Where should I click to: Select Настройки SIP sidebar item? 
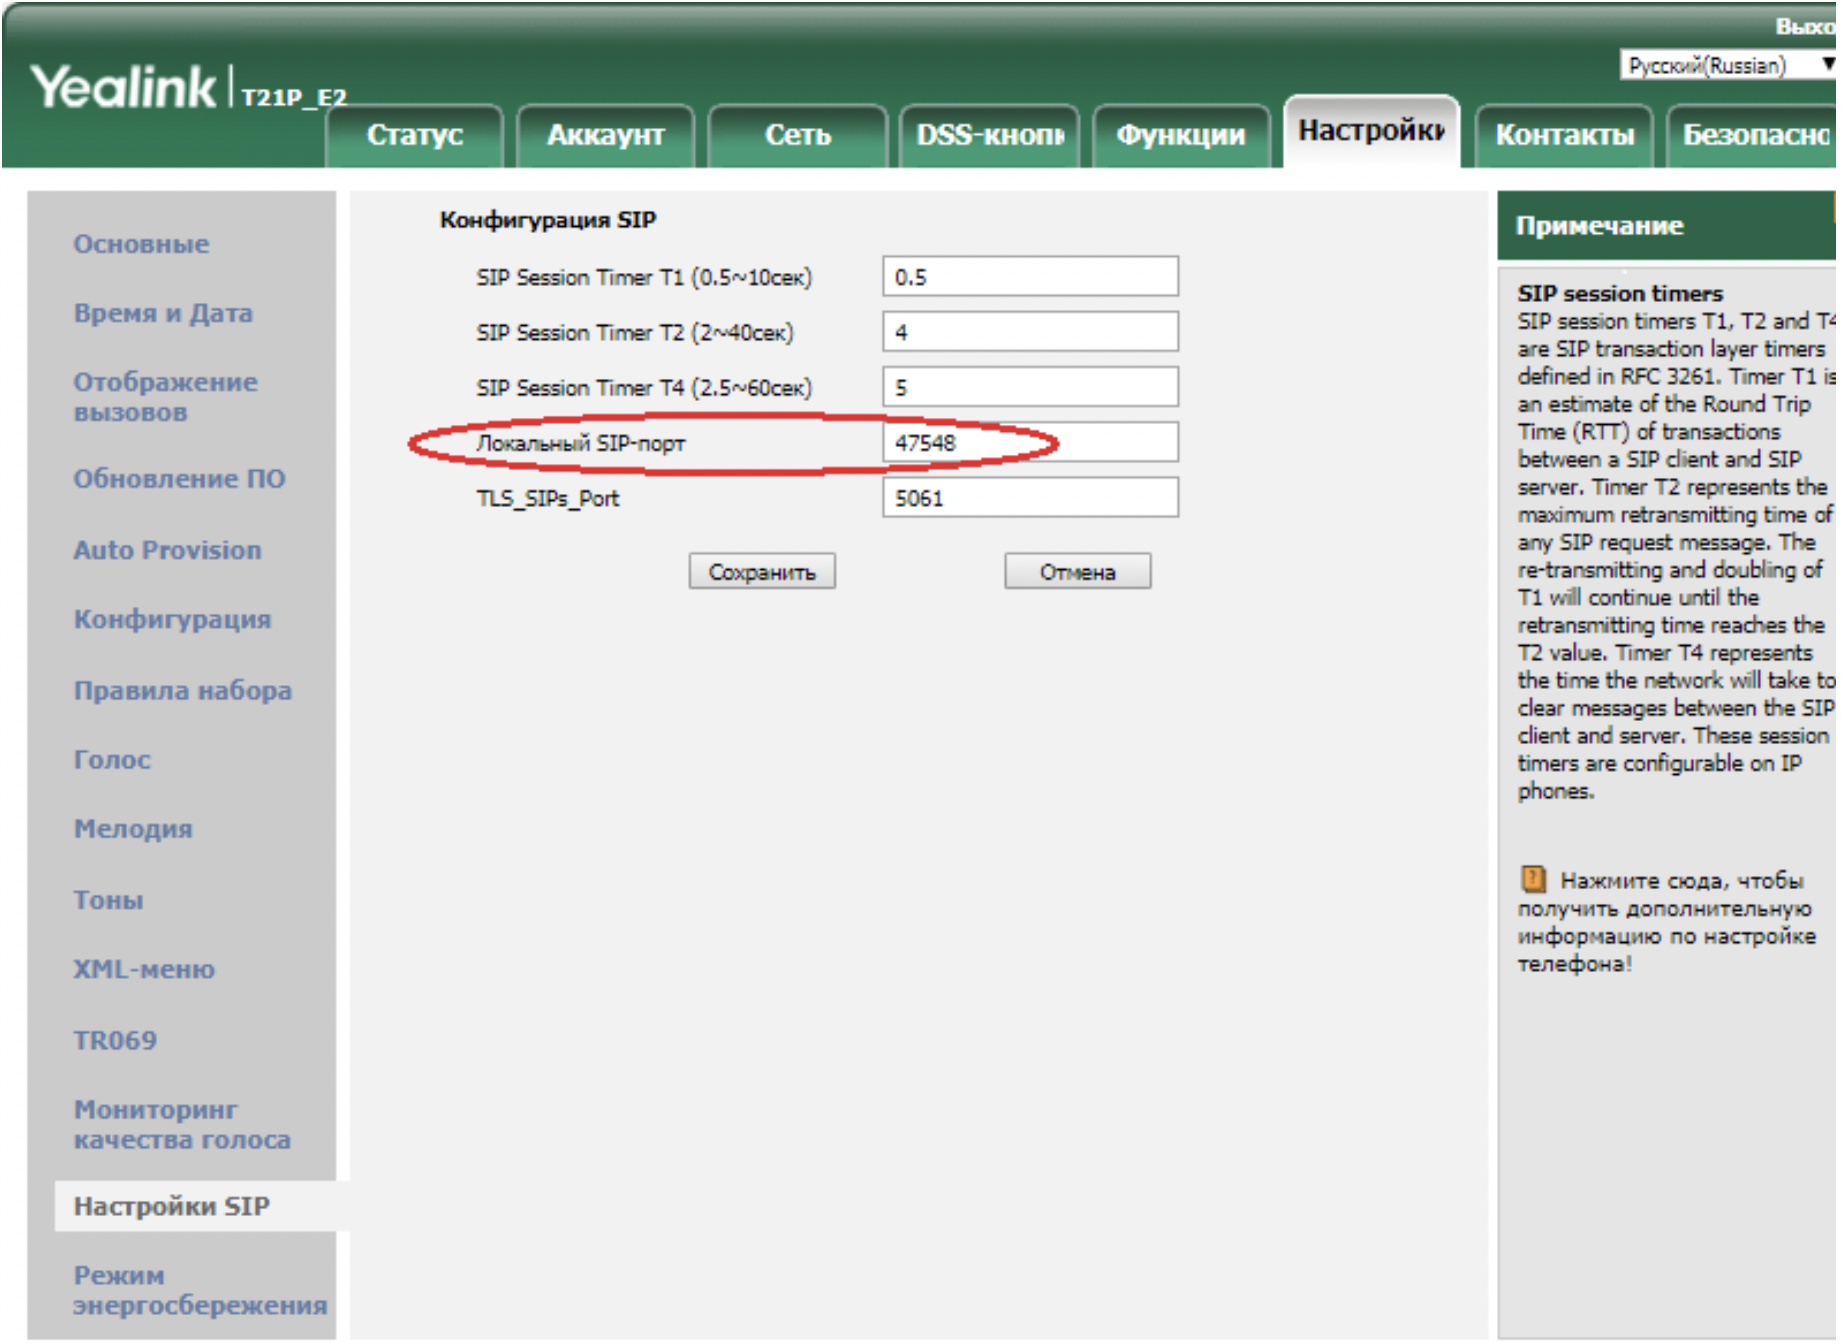pyautogui.click(x=171, y=1206)
